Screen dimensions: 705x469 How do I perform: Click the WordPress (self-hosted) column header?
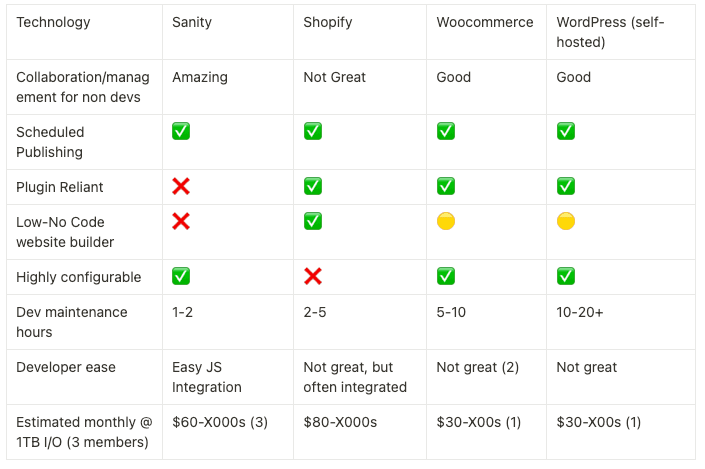click(610, 32)
